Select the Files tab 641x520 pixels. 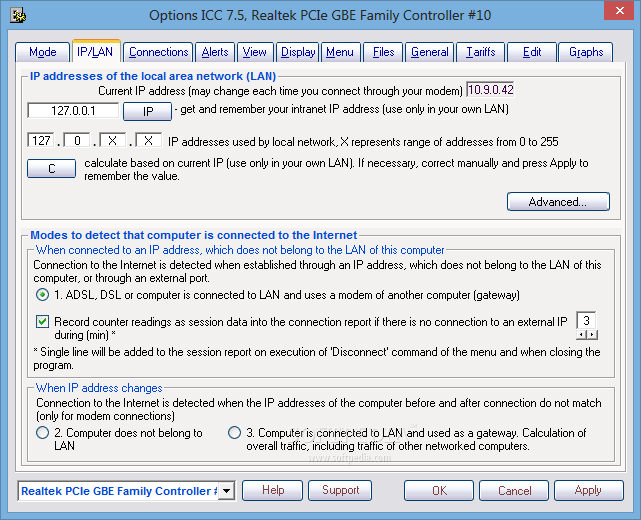click(383, 52)
